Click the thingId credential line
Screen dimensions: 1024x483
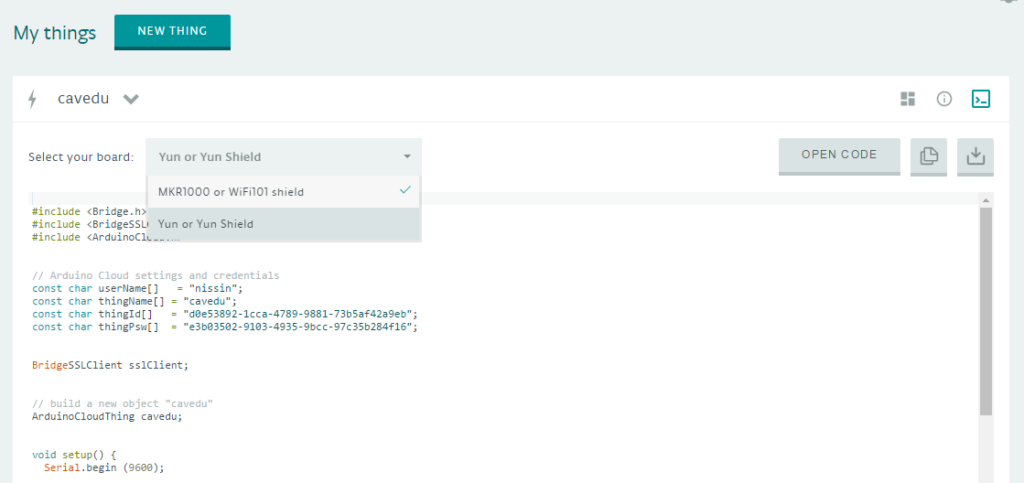click(225, 314)
